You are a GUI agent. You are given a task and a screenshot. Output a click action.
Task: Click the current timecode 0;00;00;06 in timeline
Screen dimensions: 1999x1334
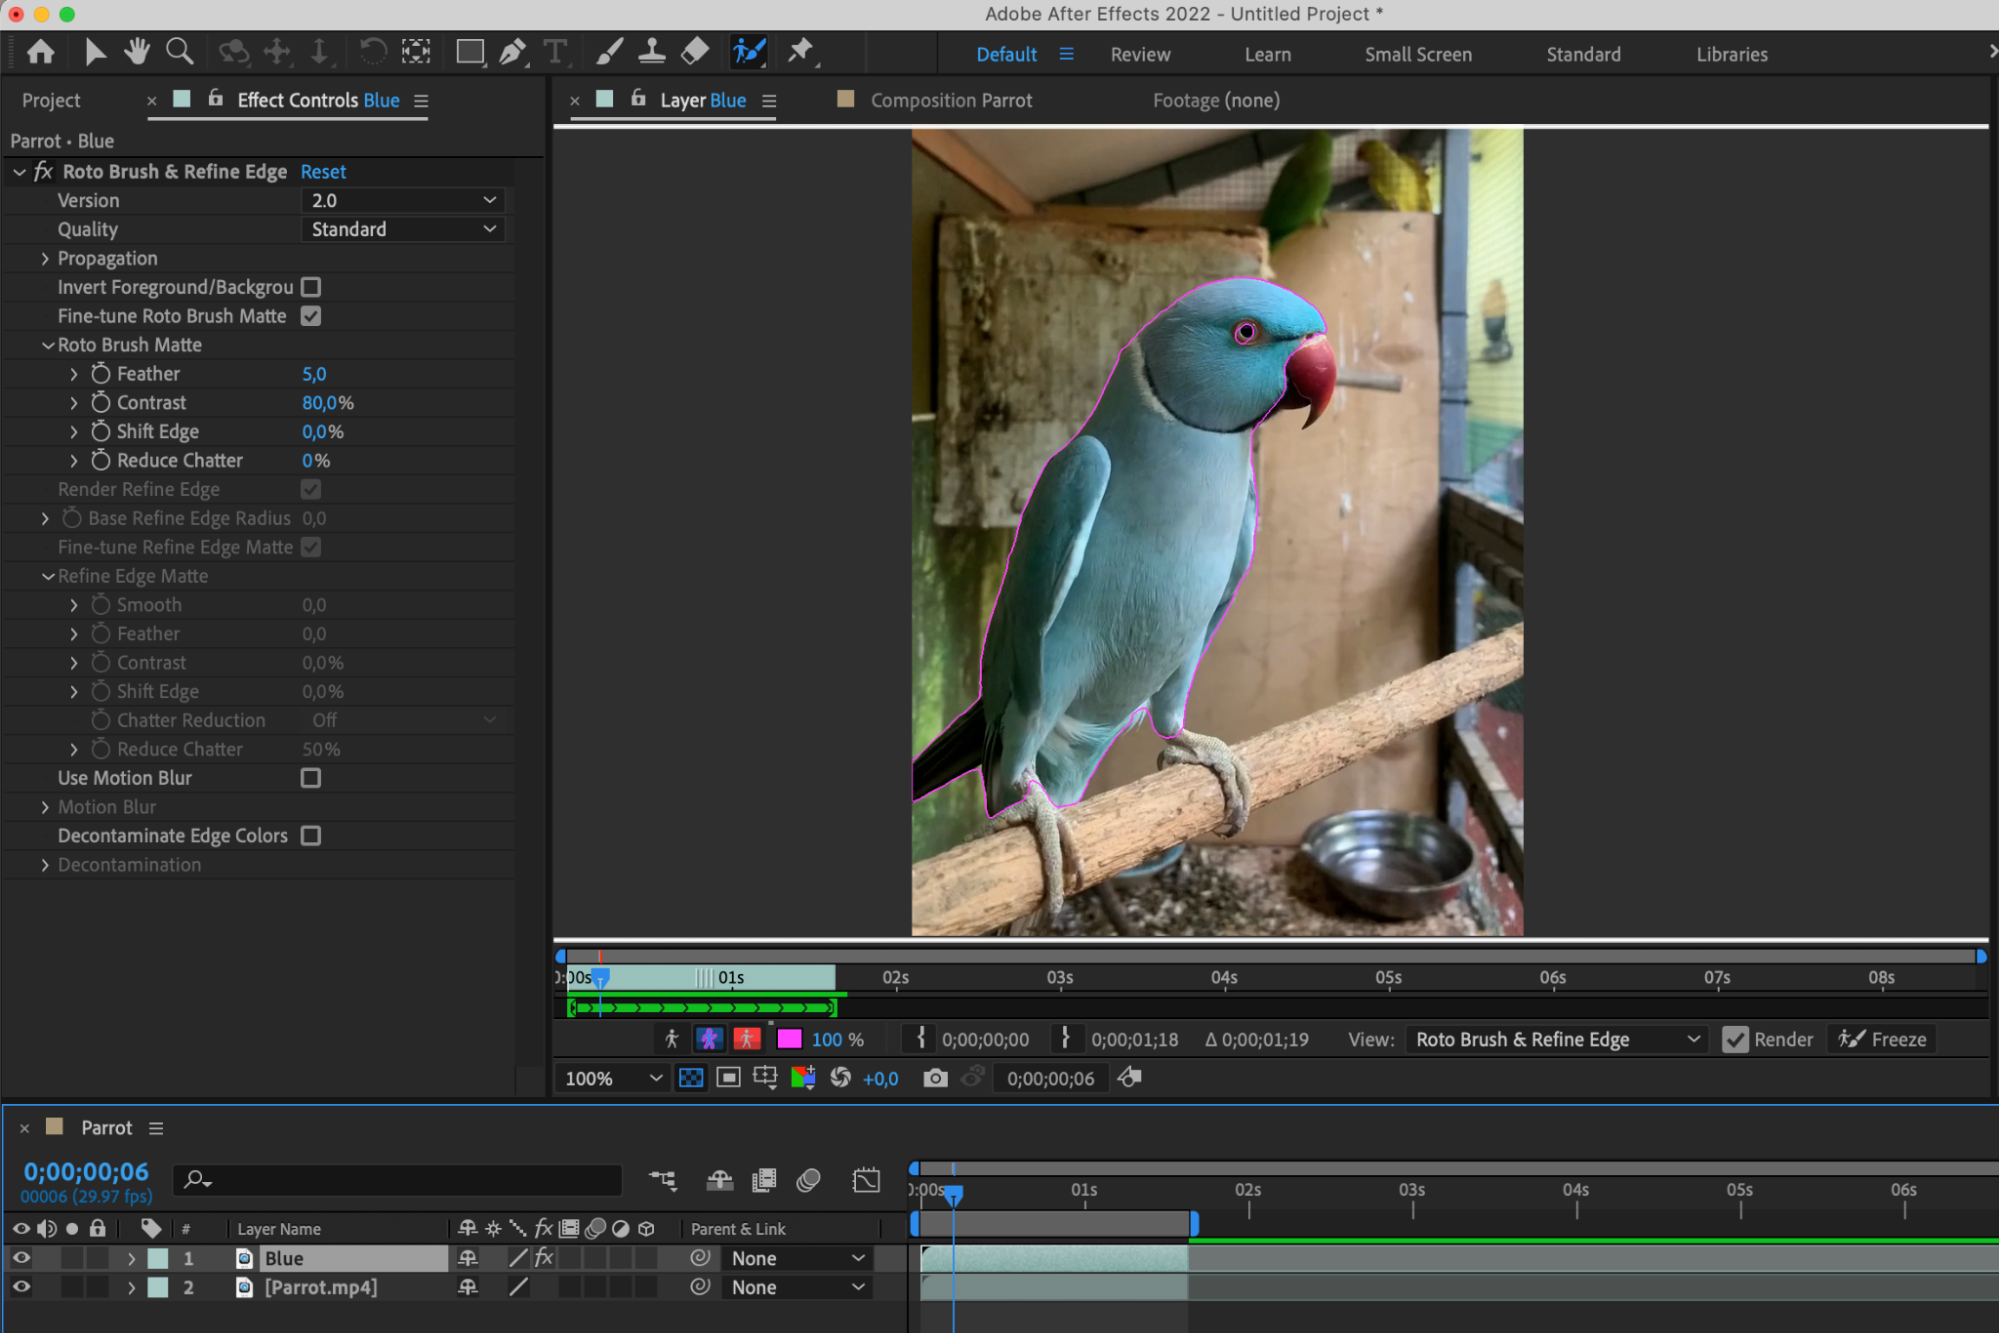click(x=86, y=1172)
